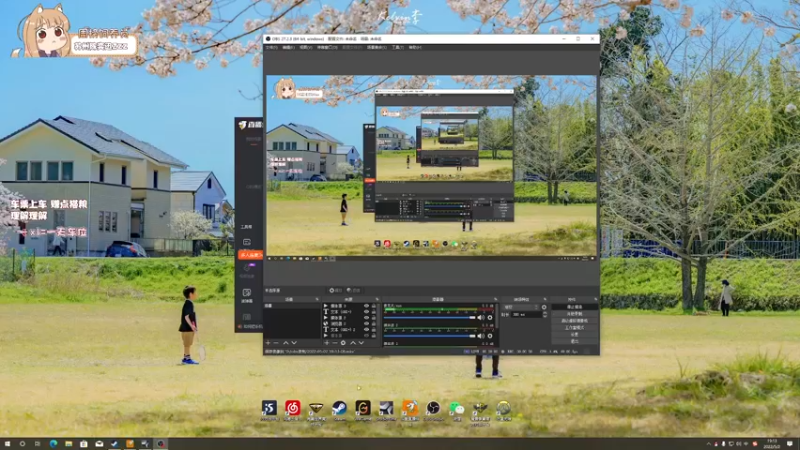The height and width of the screenshot is (450, 800).
Task: Open transition properties gear icon
Action: click(x=544, y=307)
